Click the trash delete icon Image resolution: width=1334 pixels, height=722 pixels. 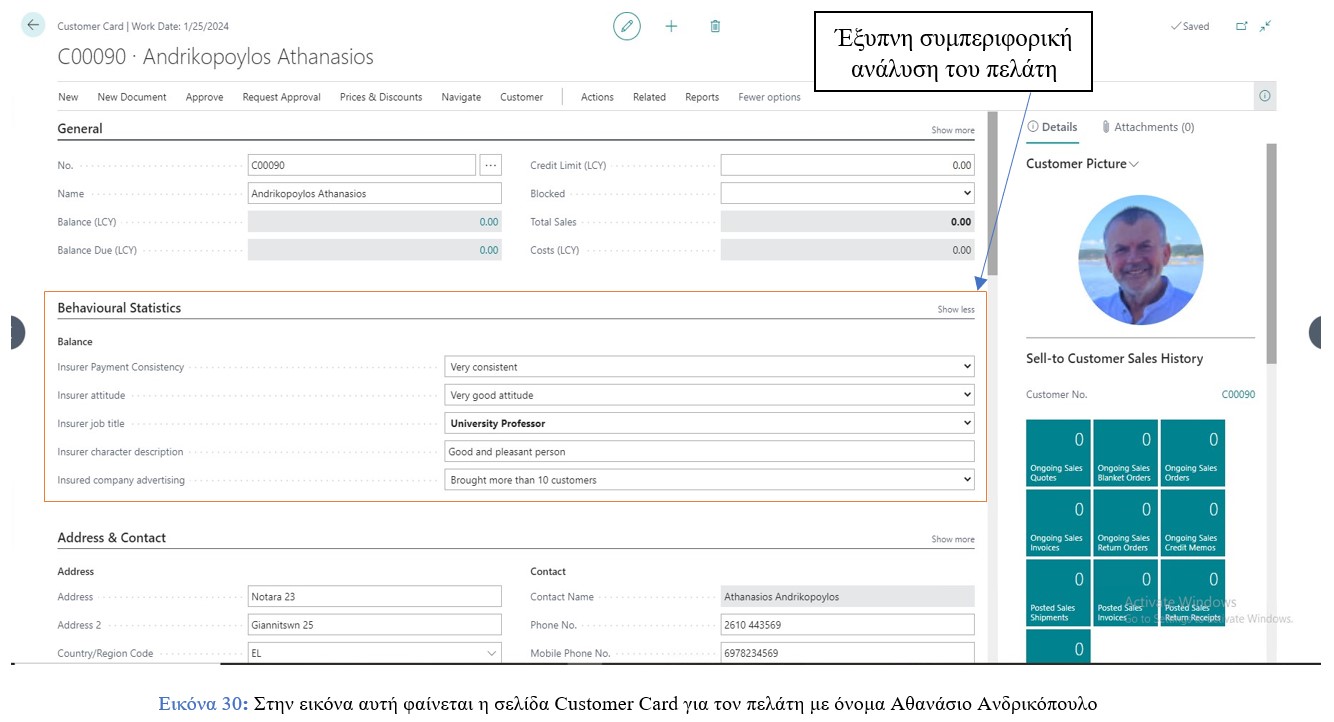click(715, 26)
